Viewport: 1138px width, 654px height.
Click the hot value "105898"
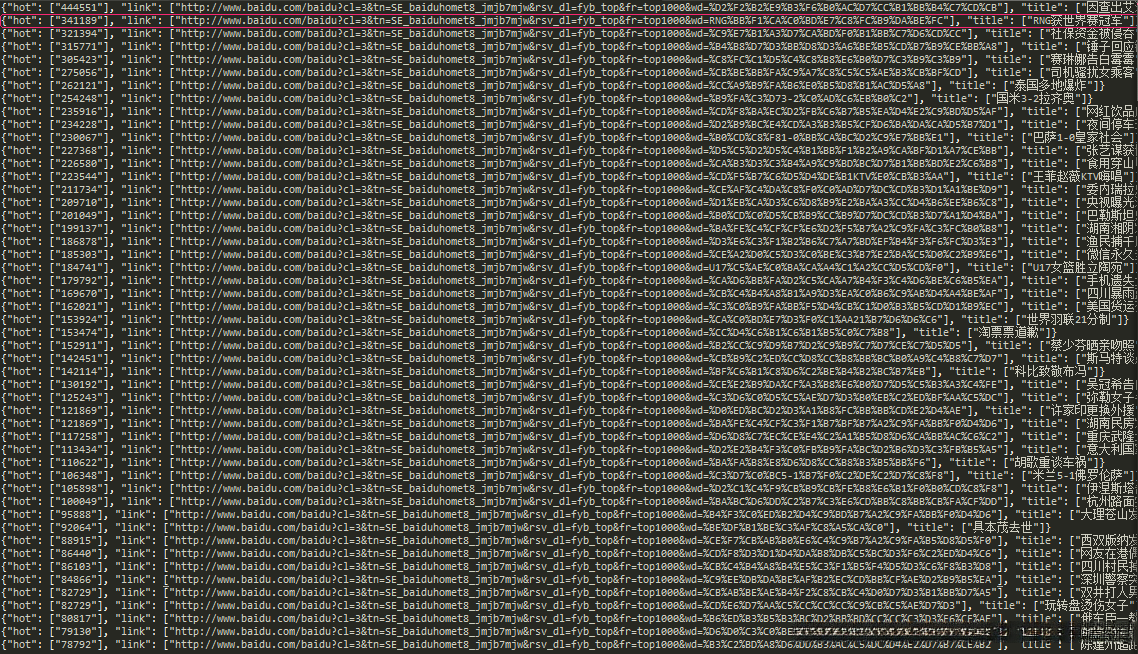point(80,489)
